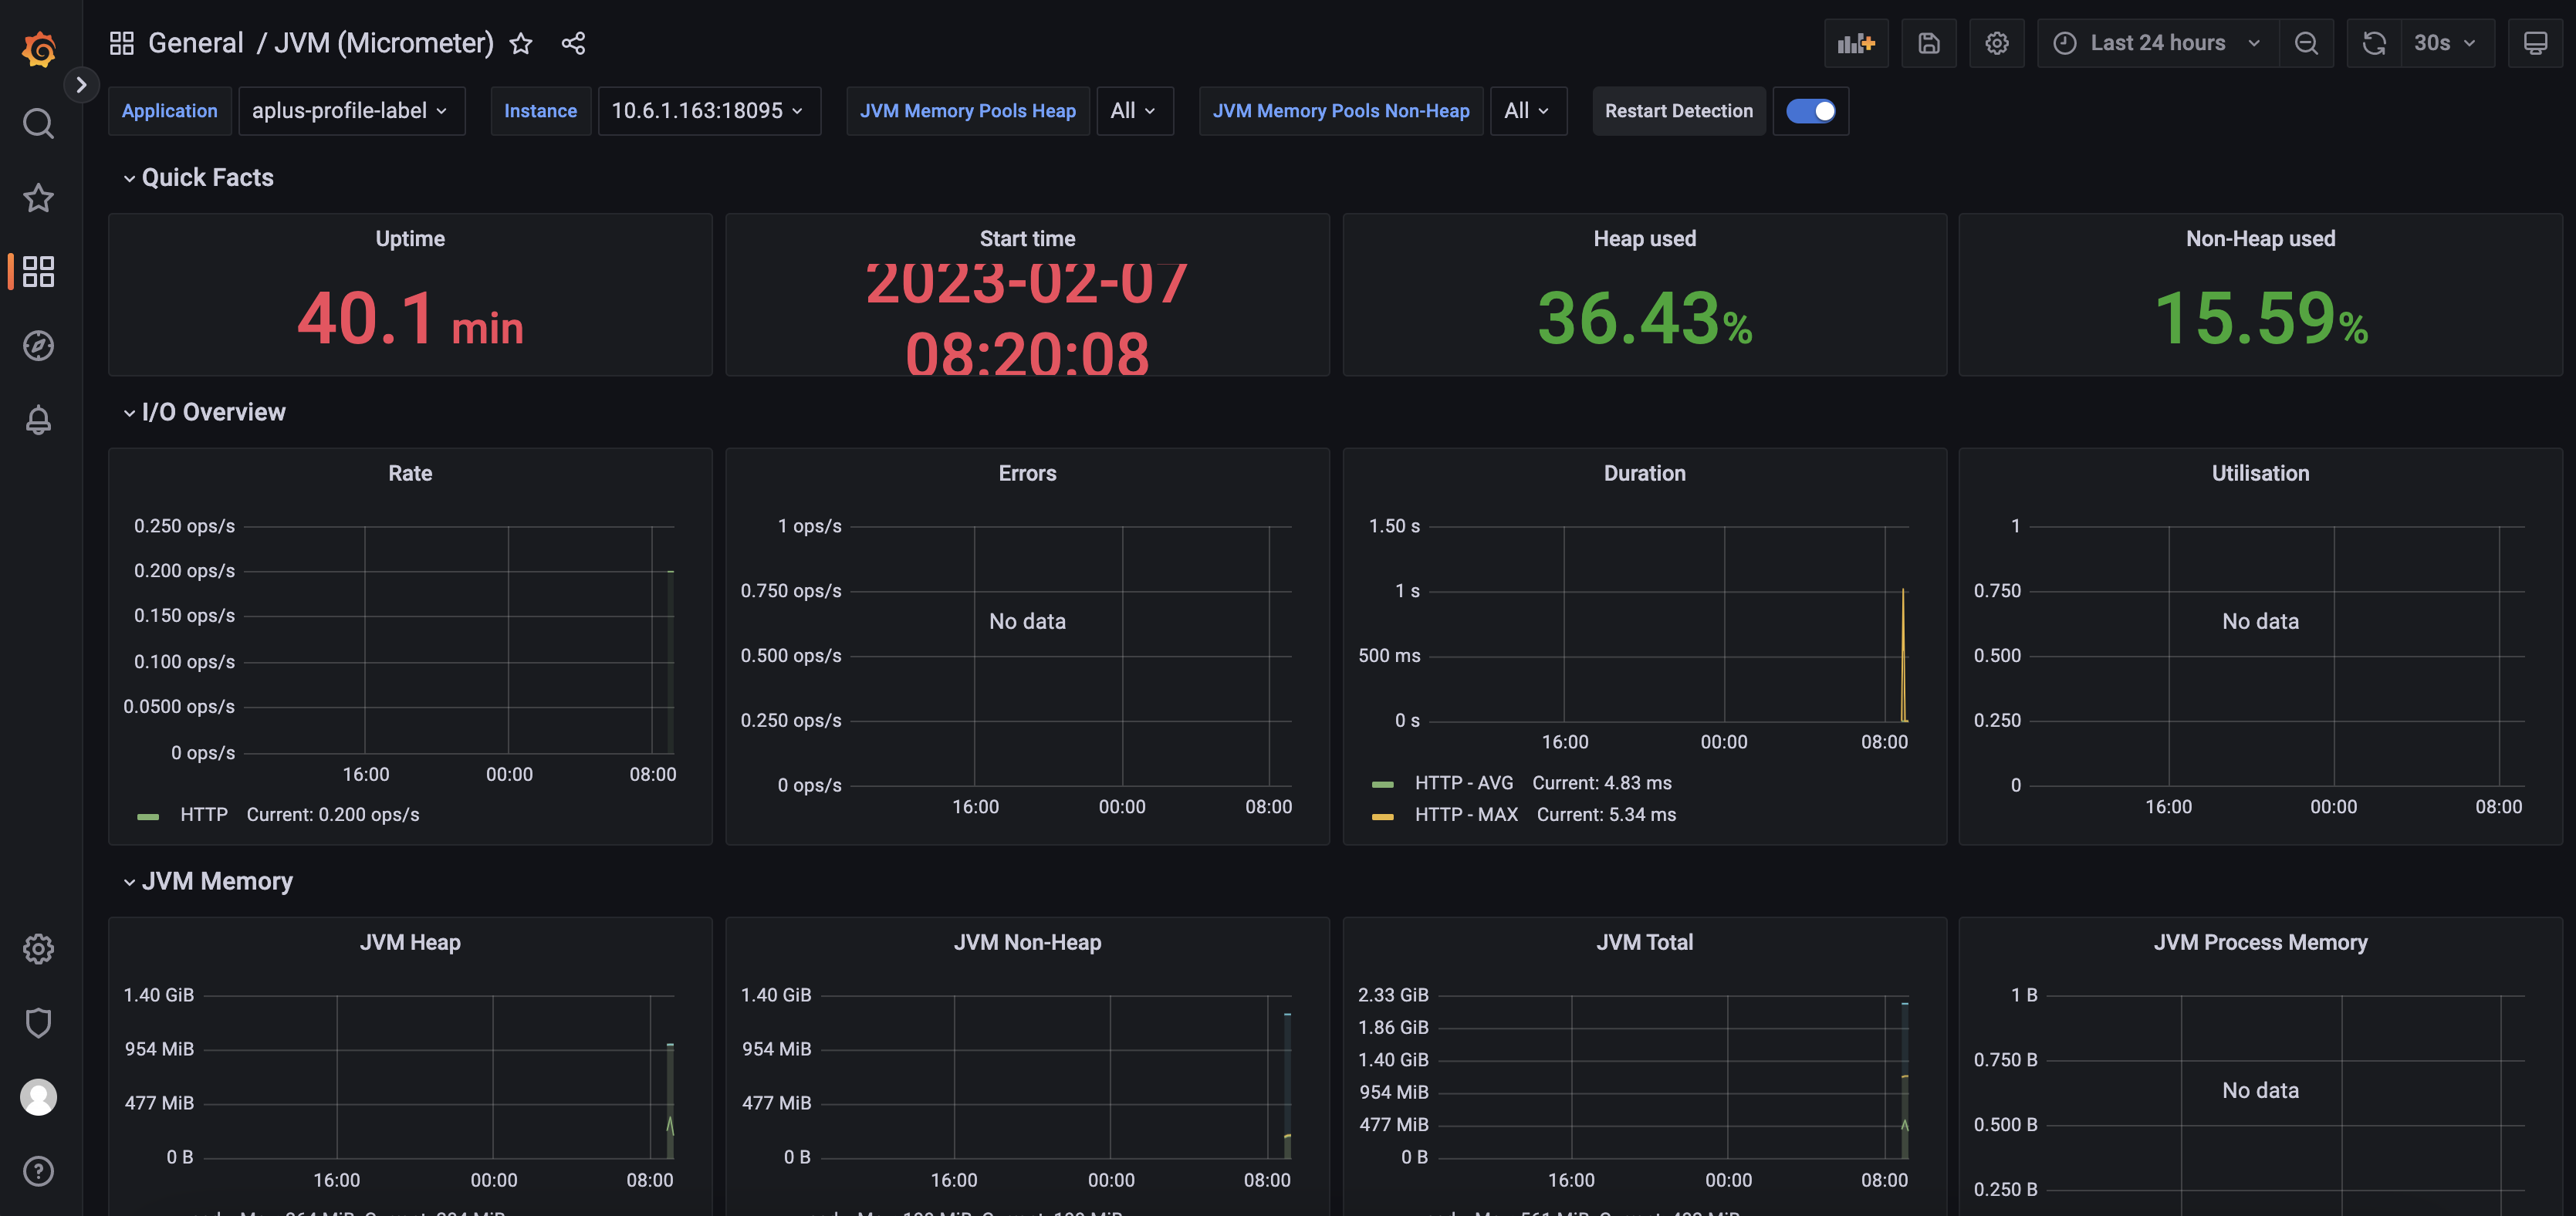This screenshot has width=2576, height=1216.
Task: Refresh the dashboard now
Action: pyautogui.click(x=2374, y=43)
